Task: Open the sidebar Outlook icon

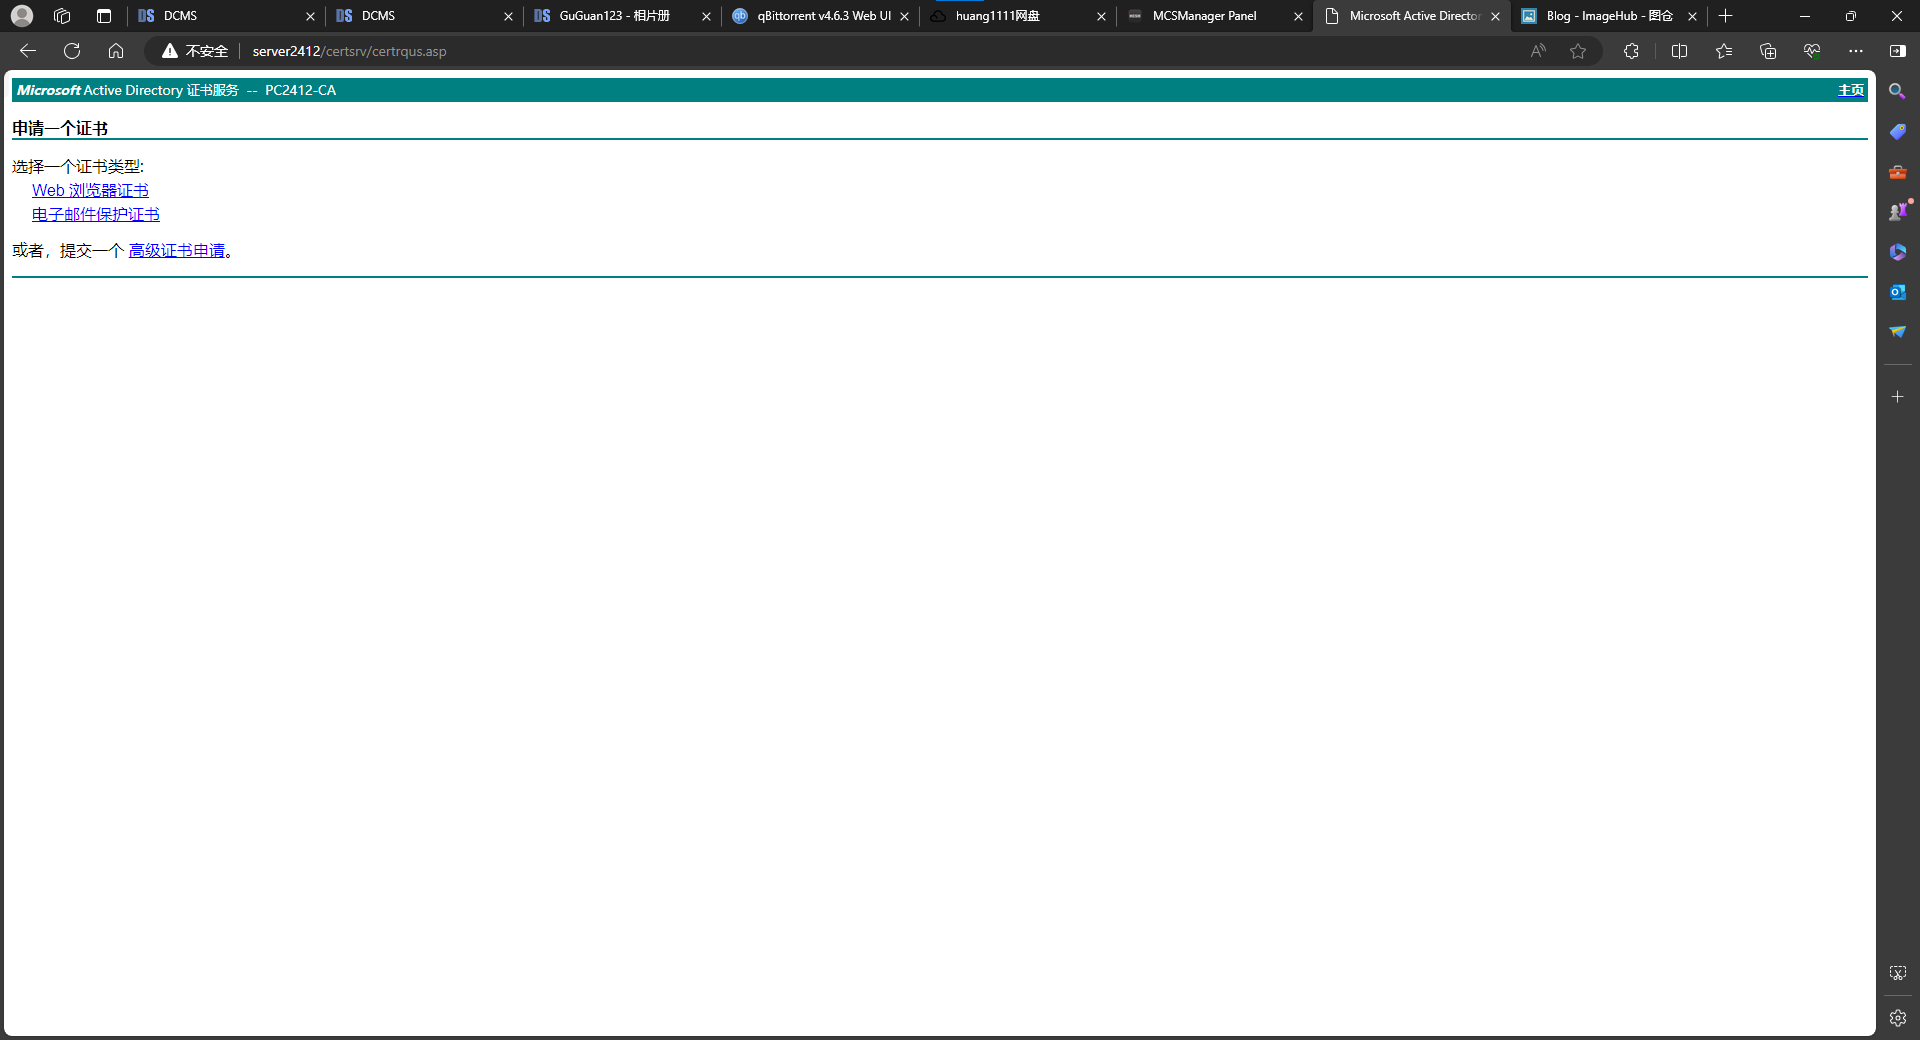Action: coord(1897,292)
